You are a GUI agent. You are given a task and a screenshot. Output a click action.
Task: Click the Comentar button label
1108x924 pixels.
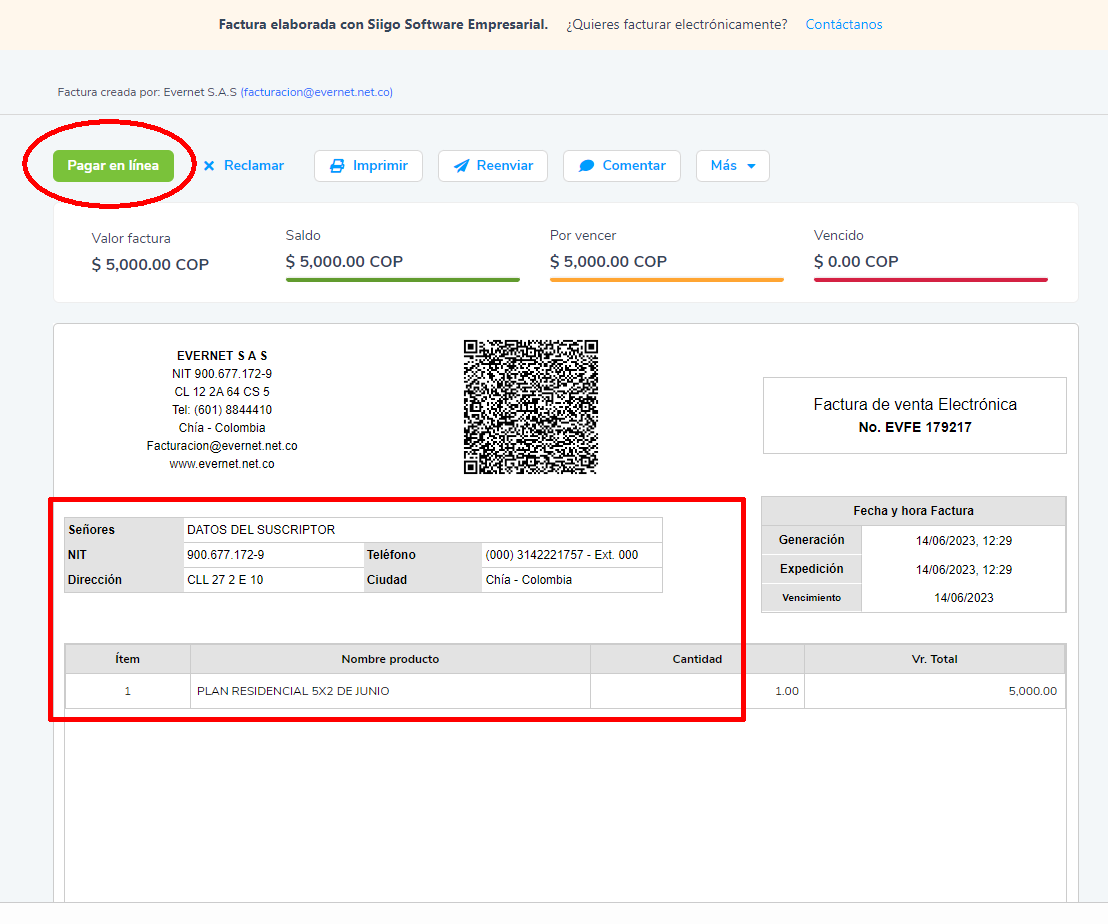click(x=634, y=165)
